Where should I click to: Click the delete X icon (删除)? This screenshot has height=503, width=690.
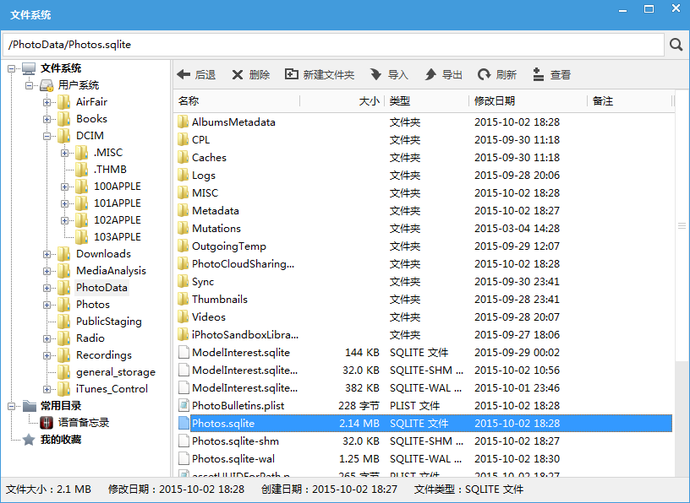[237, 75]
